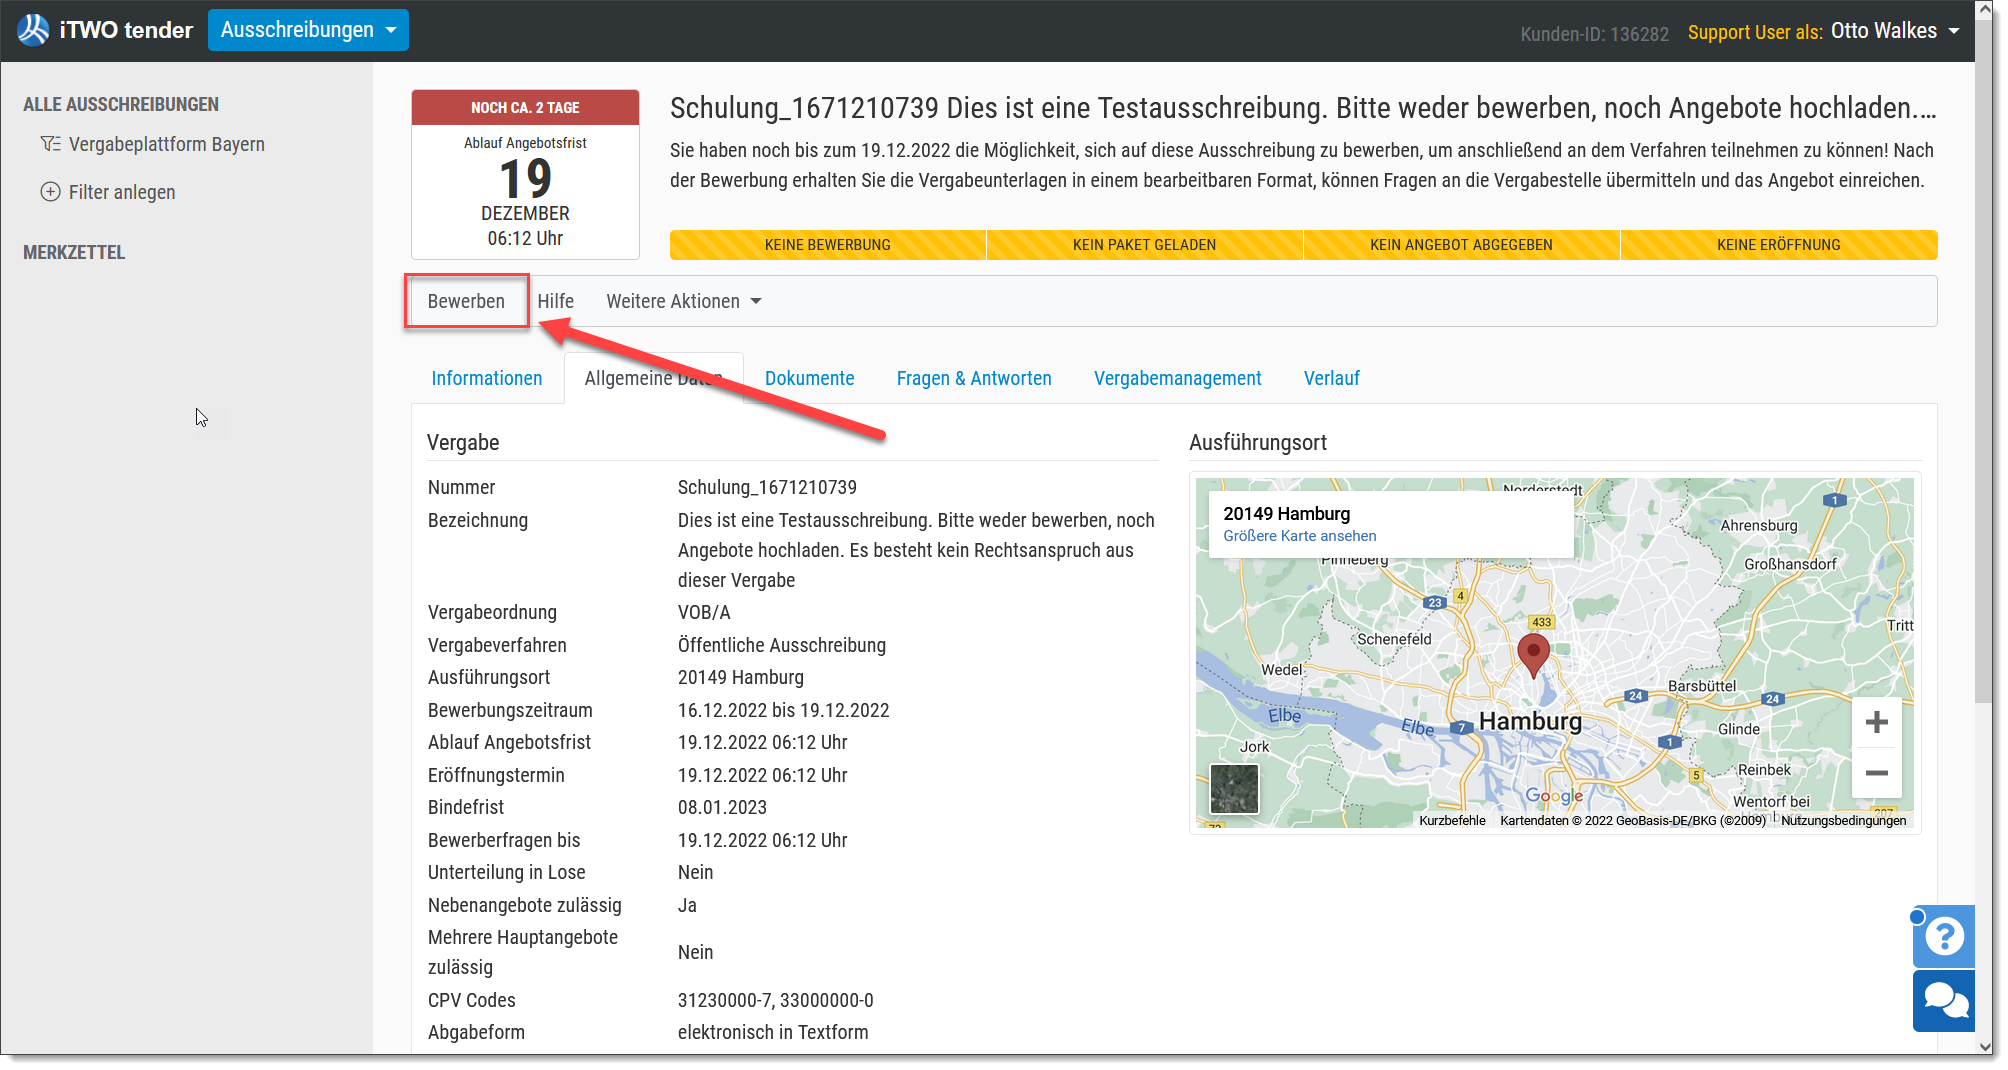Open map Nutzungsbedingungen link
The width and height of the screenshot is (2008, 1070).
1843,821
